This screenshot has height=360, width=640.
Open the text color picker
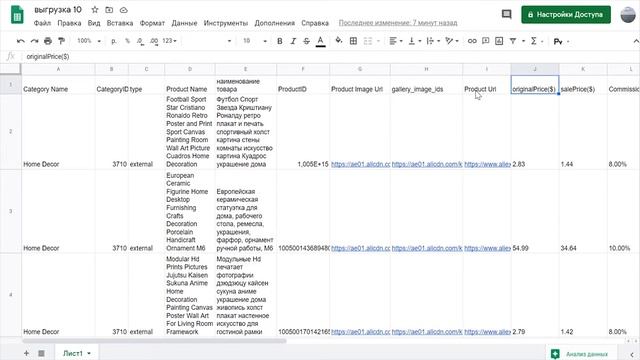pyautogui.click(x=320, y=41)
